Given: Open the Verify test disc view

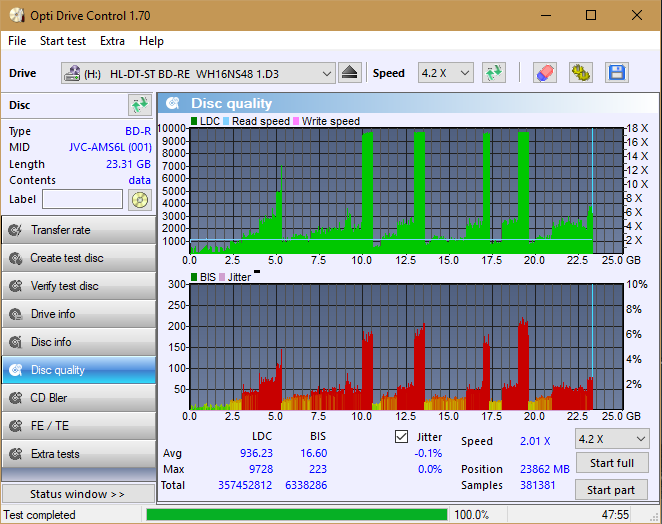Looking at the screenshot, I should click(x=79, y=286).
